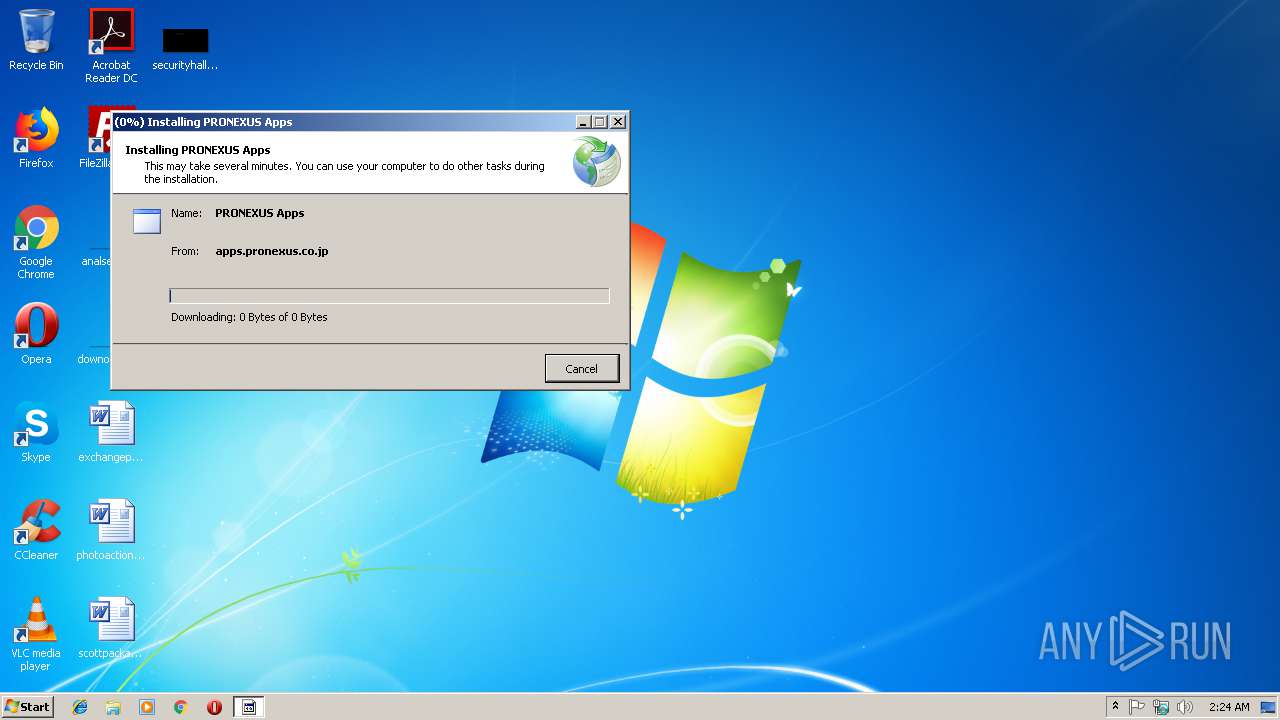Select the apps.pronexus.co.jp source text
This screenshot has height=720, width=1280.
(272, 251)
